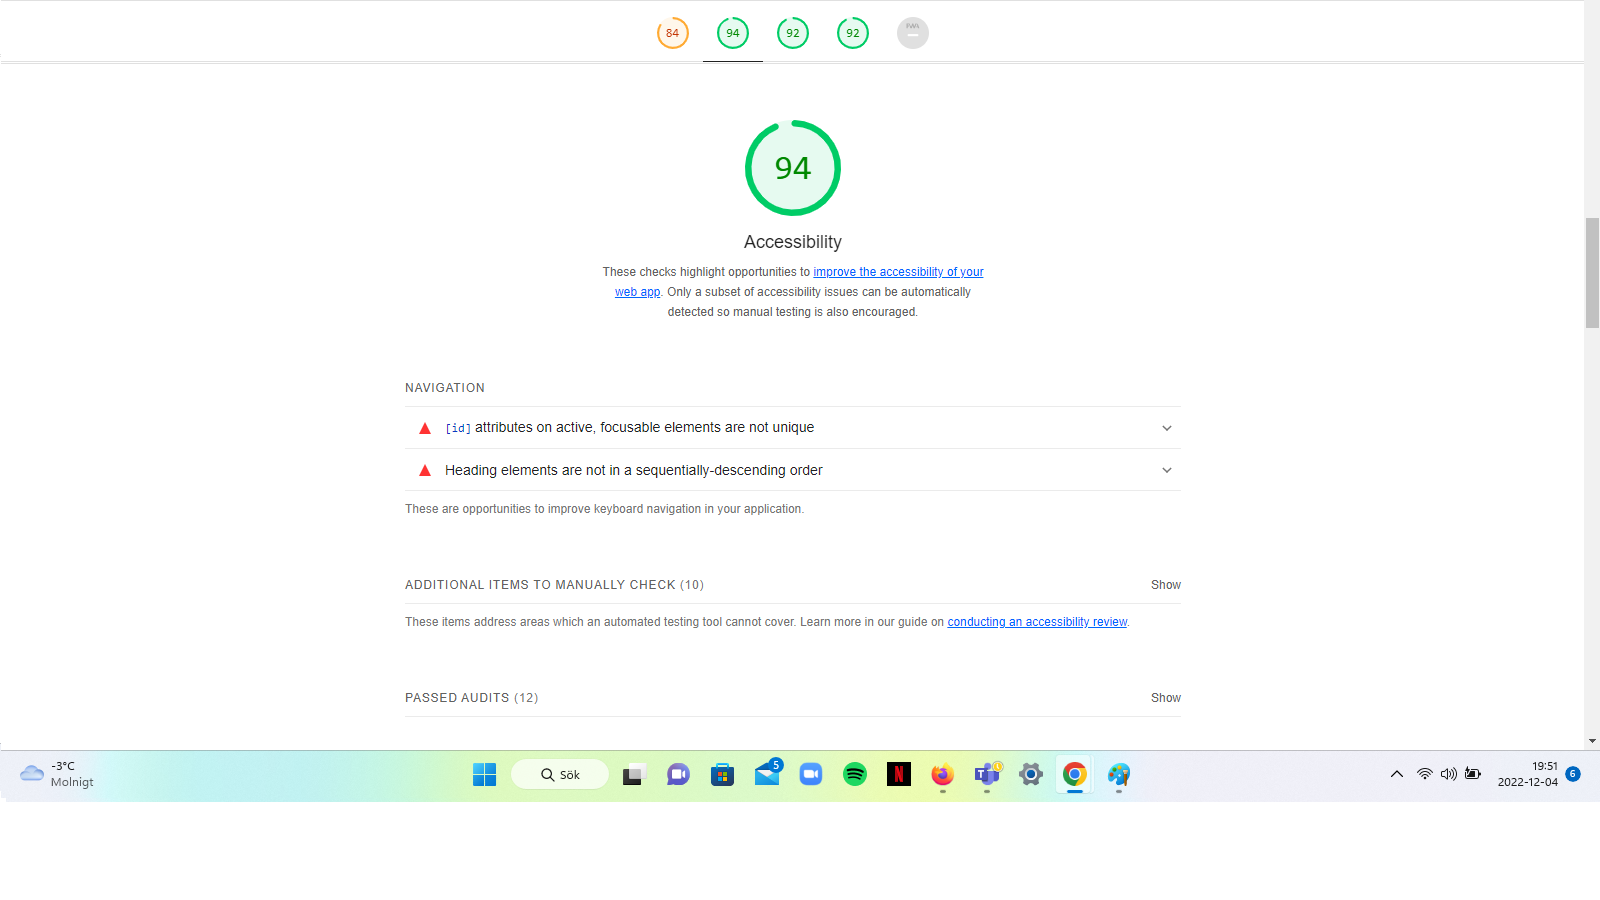Click the large Accessibility score gauge
Screen dimensions: 1600x900
[792, 168]
